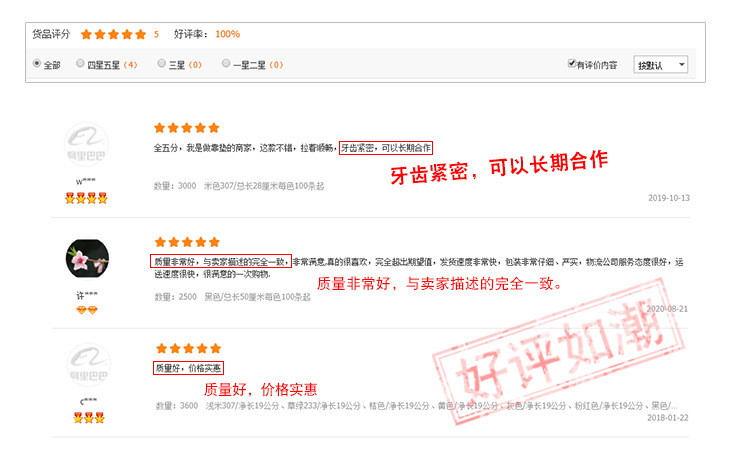Click the username 许***
The width and height of the screenshot is (750, 463).
[x=87, y=295]
